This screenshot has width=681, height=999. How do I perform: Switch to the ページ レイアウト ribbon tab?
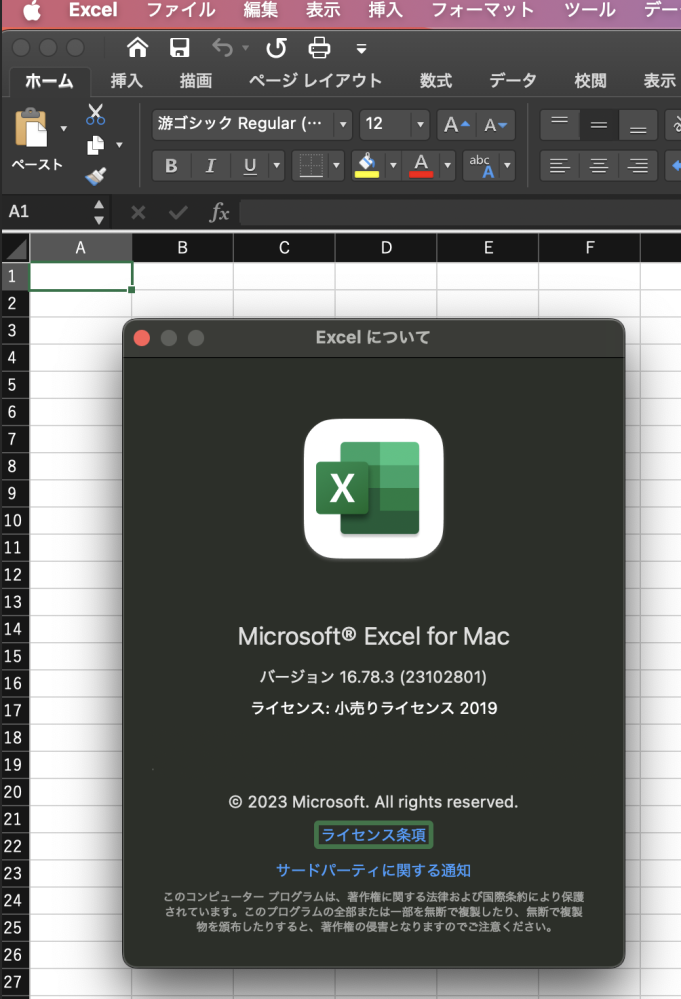[x=315, y=81]
